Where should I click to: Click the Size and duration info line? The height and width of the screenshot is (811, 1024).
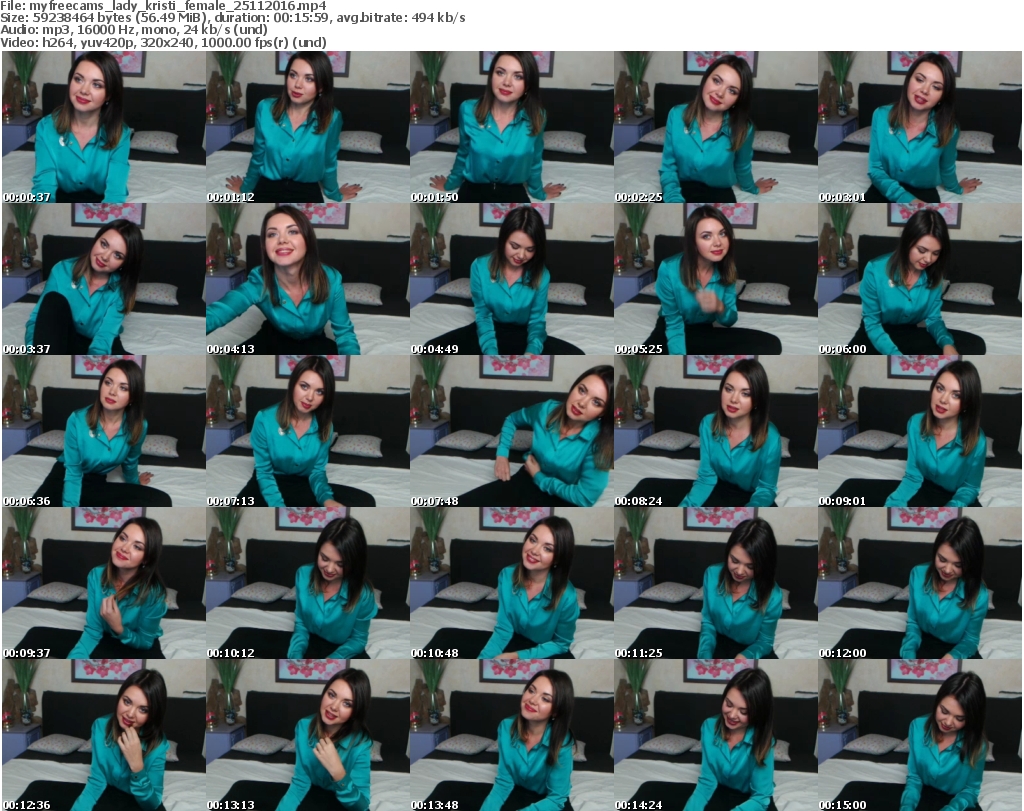click(x=232, y=18)
